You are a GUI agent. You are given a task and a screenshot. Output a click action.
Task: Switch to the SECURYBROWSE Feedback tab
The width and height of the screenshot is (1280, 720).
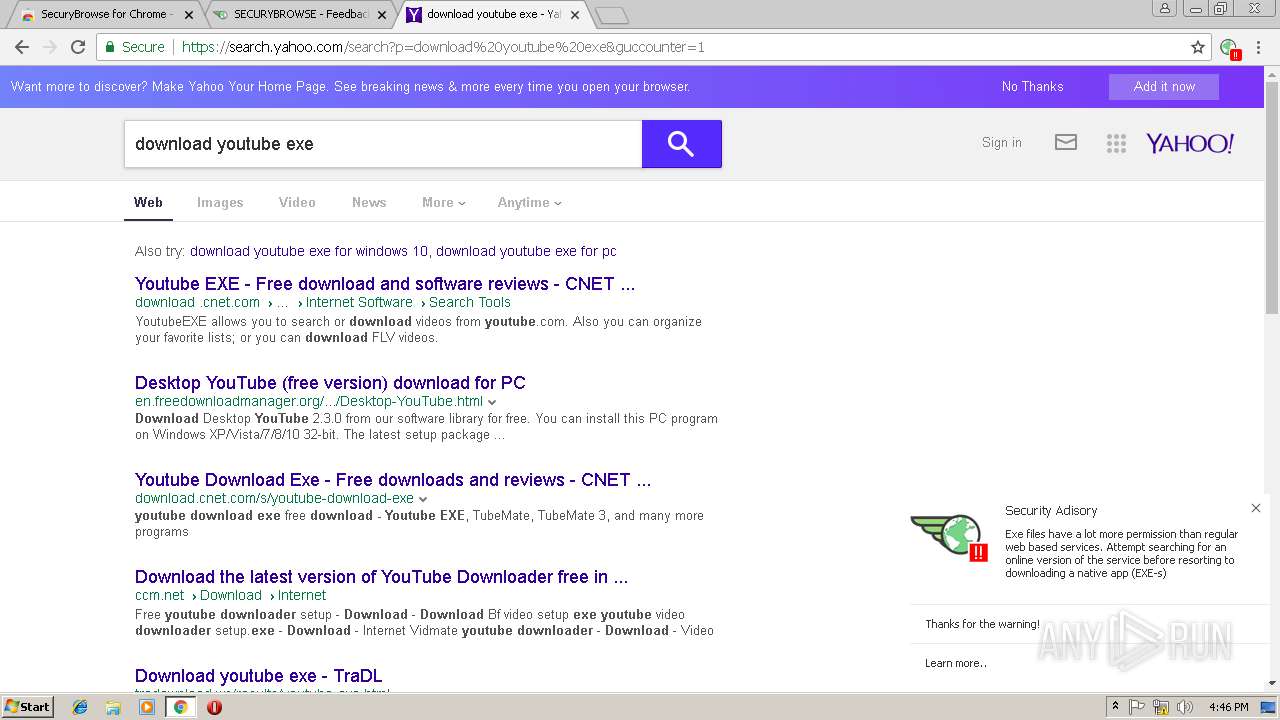[299, 15]
